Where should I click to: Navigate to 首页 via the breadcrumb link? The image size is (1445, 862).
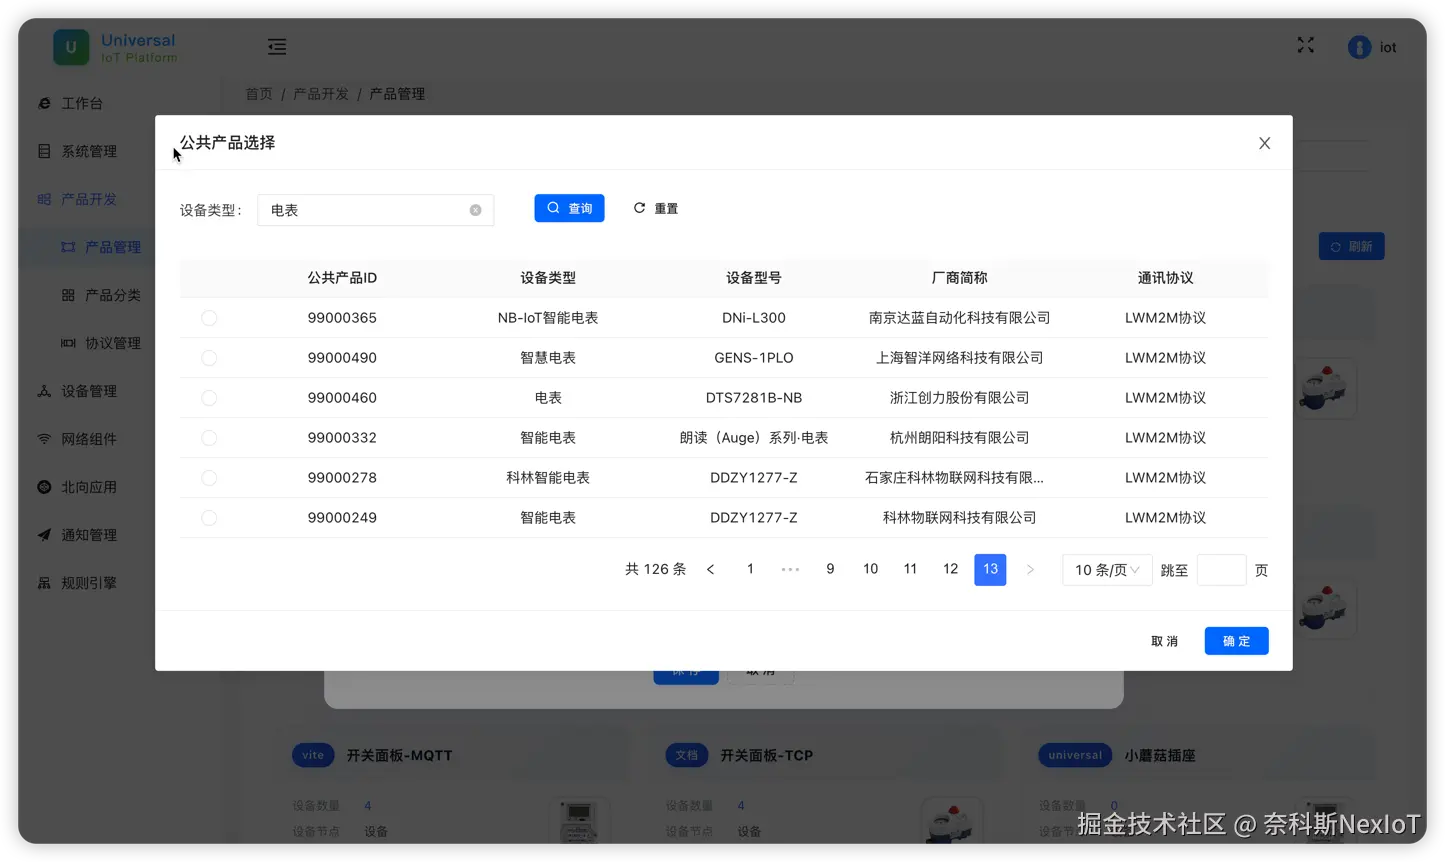(257, 93)
